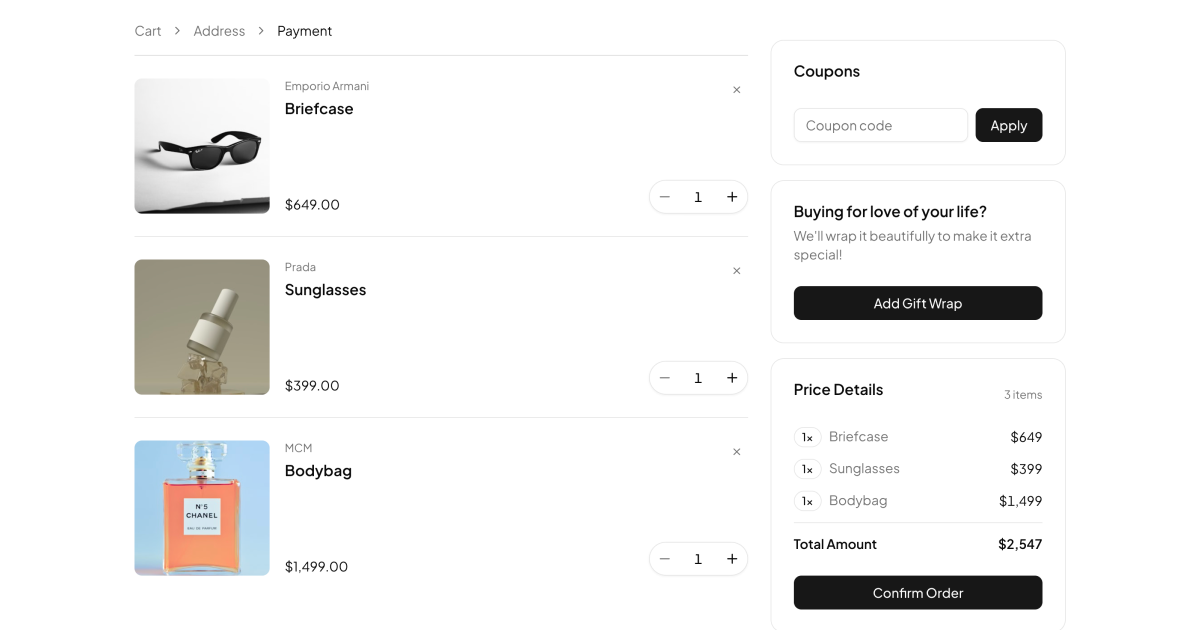This screenshot has height=630, width=1200.
Task: Remove the Prada Sunglasses using the X icon
Action: pos(737,271)
